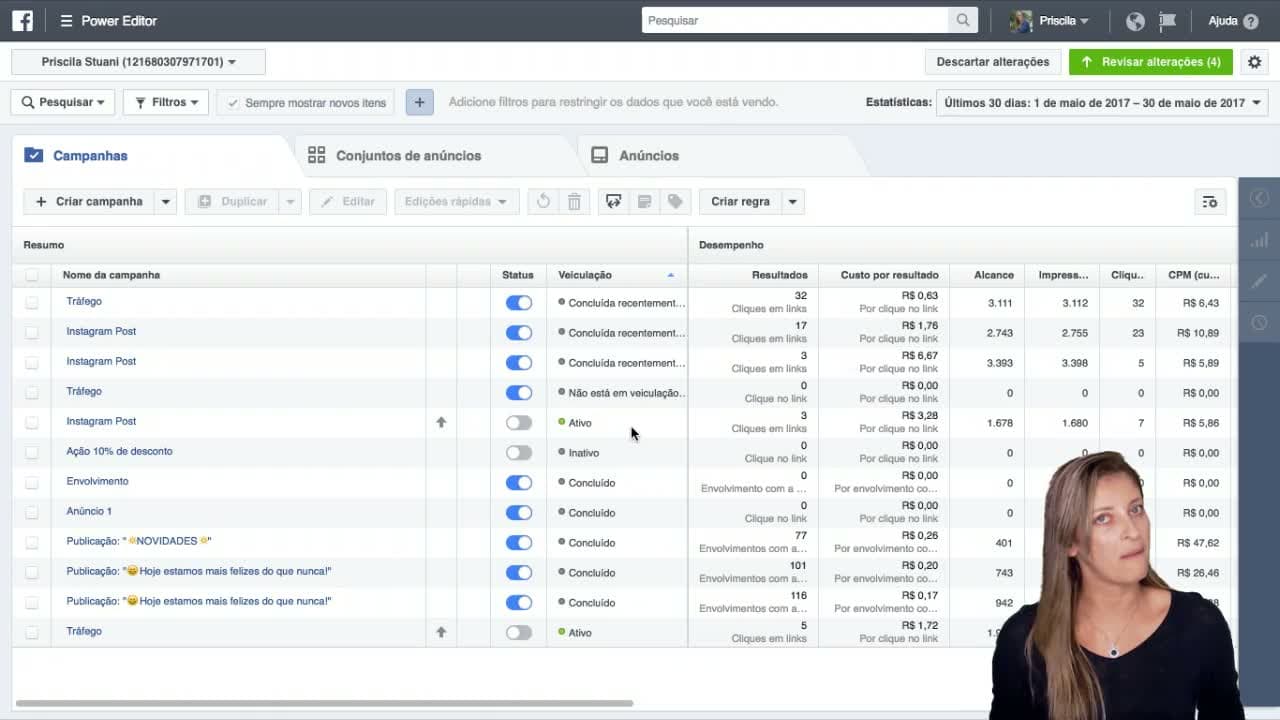The width and height of the screenshot is (1280, 720).
Task: Toggle status switch for Anúncio 1
Action: click(x=519, y=513)
